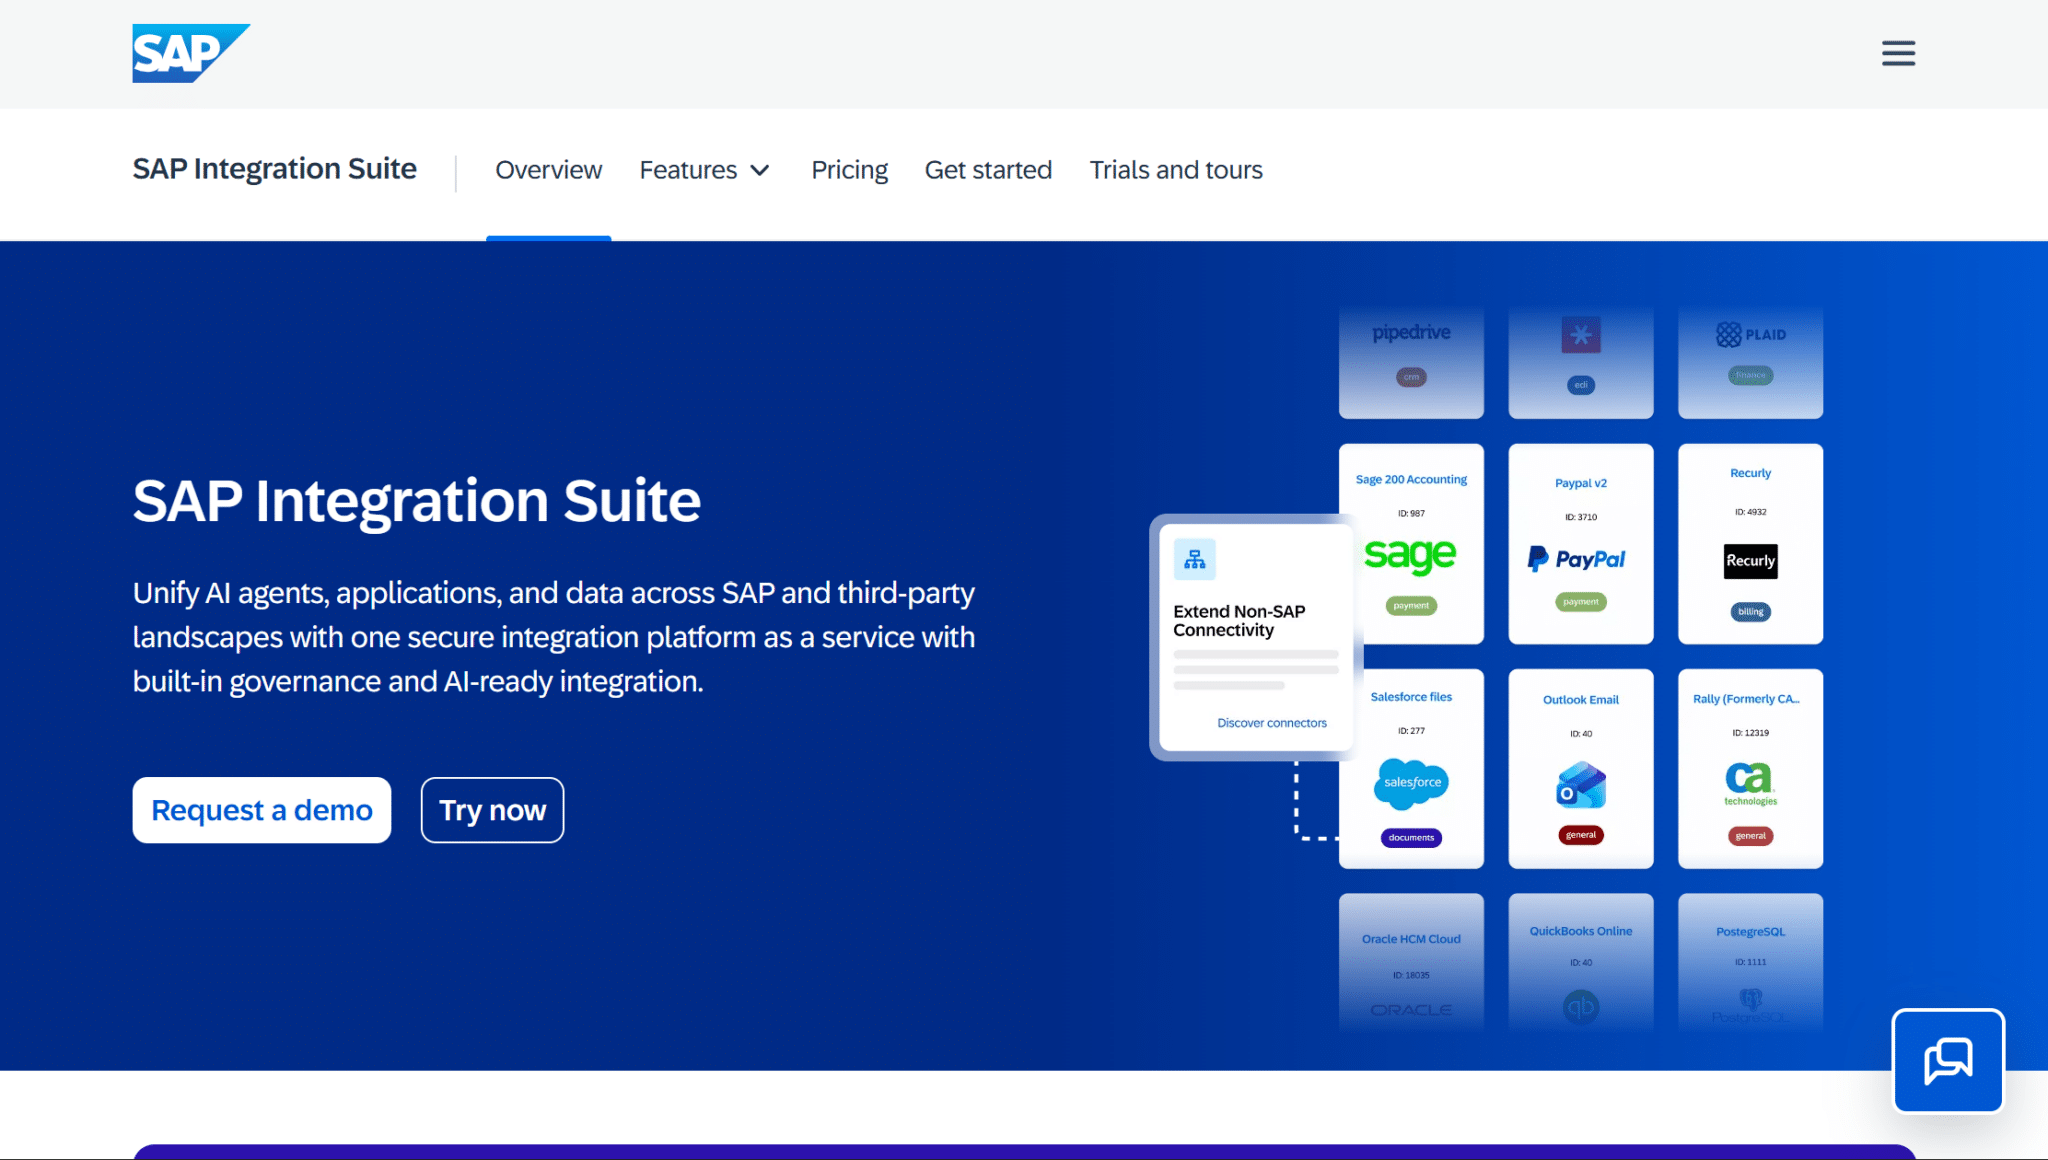Click the pipedrive logo
Screen dimensions: 2048x1160
pyautogui.click(x=1411, y=332)
